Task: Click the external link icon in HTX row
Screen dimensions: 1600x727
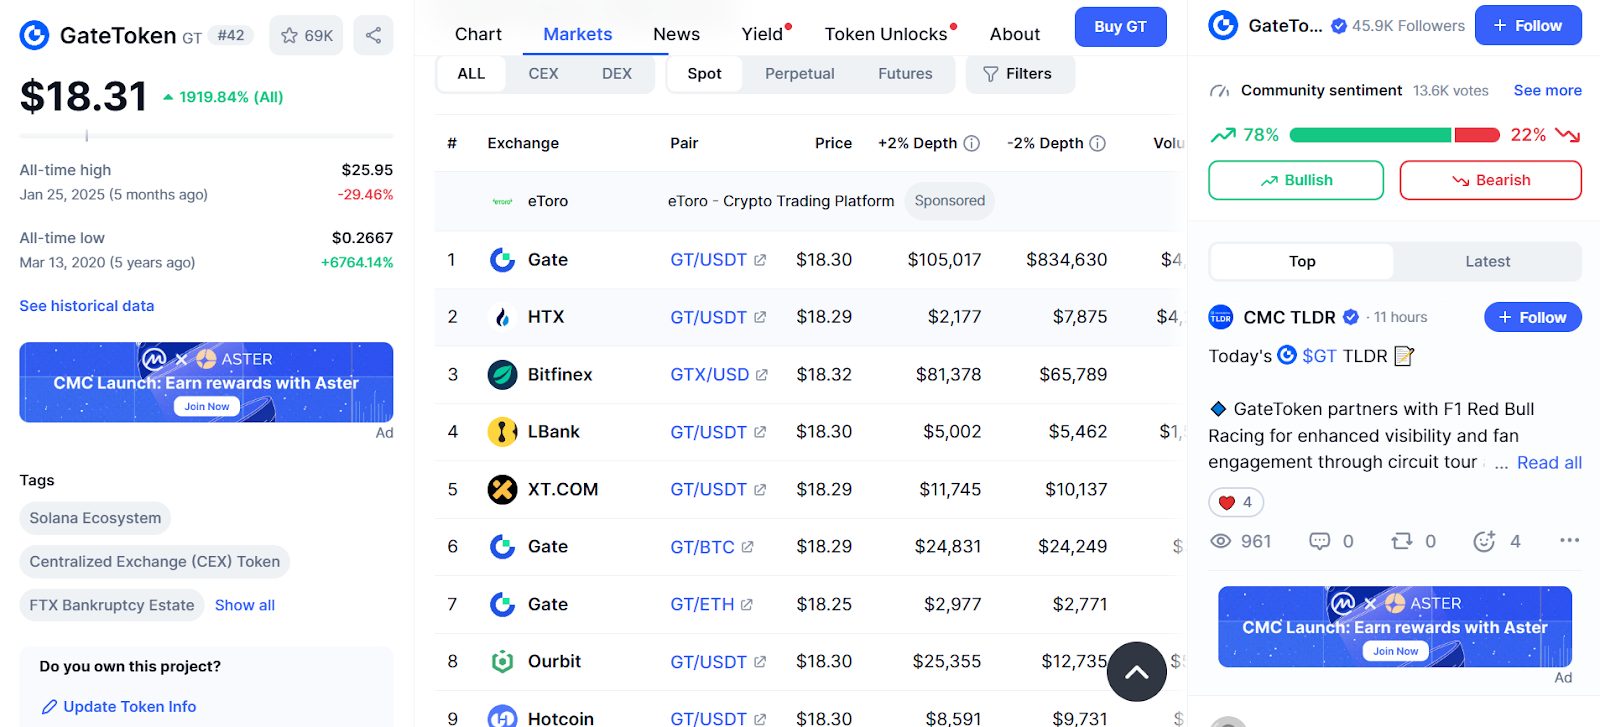Action: pos(760,317)
